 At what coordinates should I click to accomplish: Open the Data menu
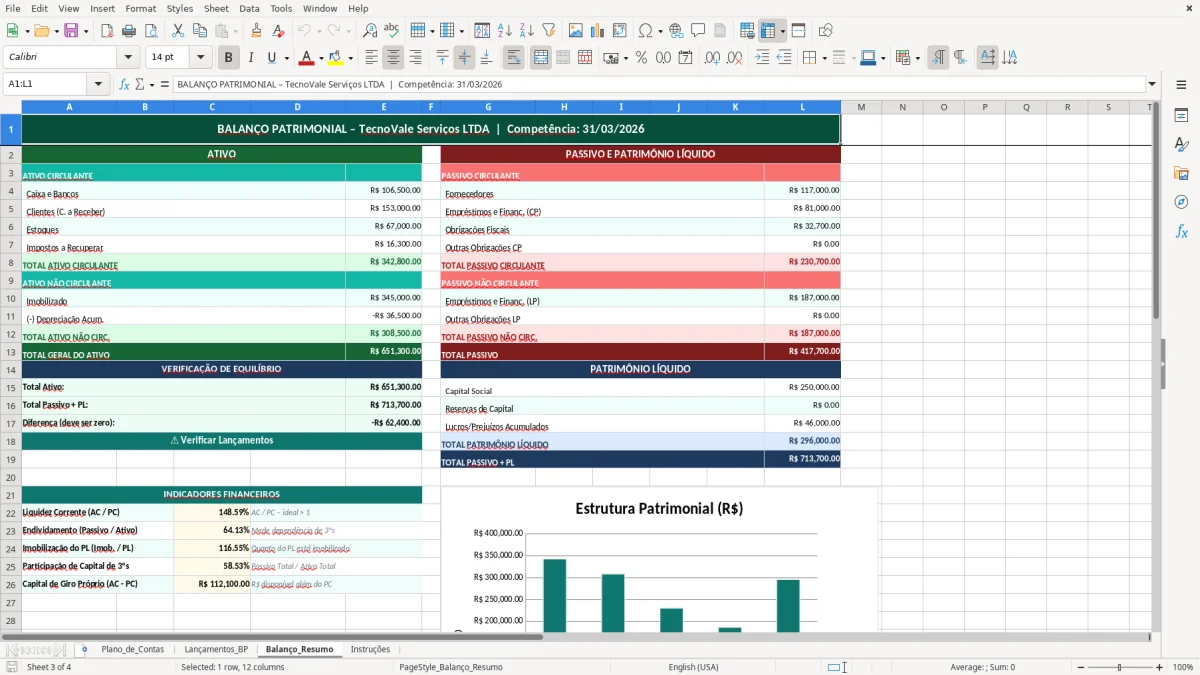[248, 8]
